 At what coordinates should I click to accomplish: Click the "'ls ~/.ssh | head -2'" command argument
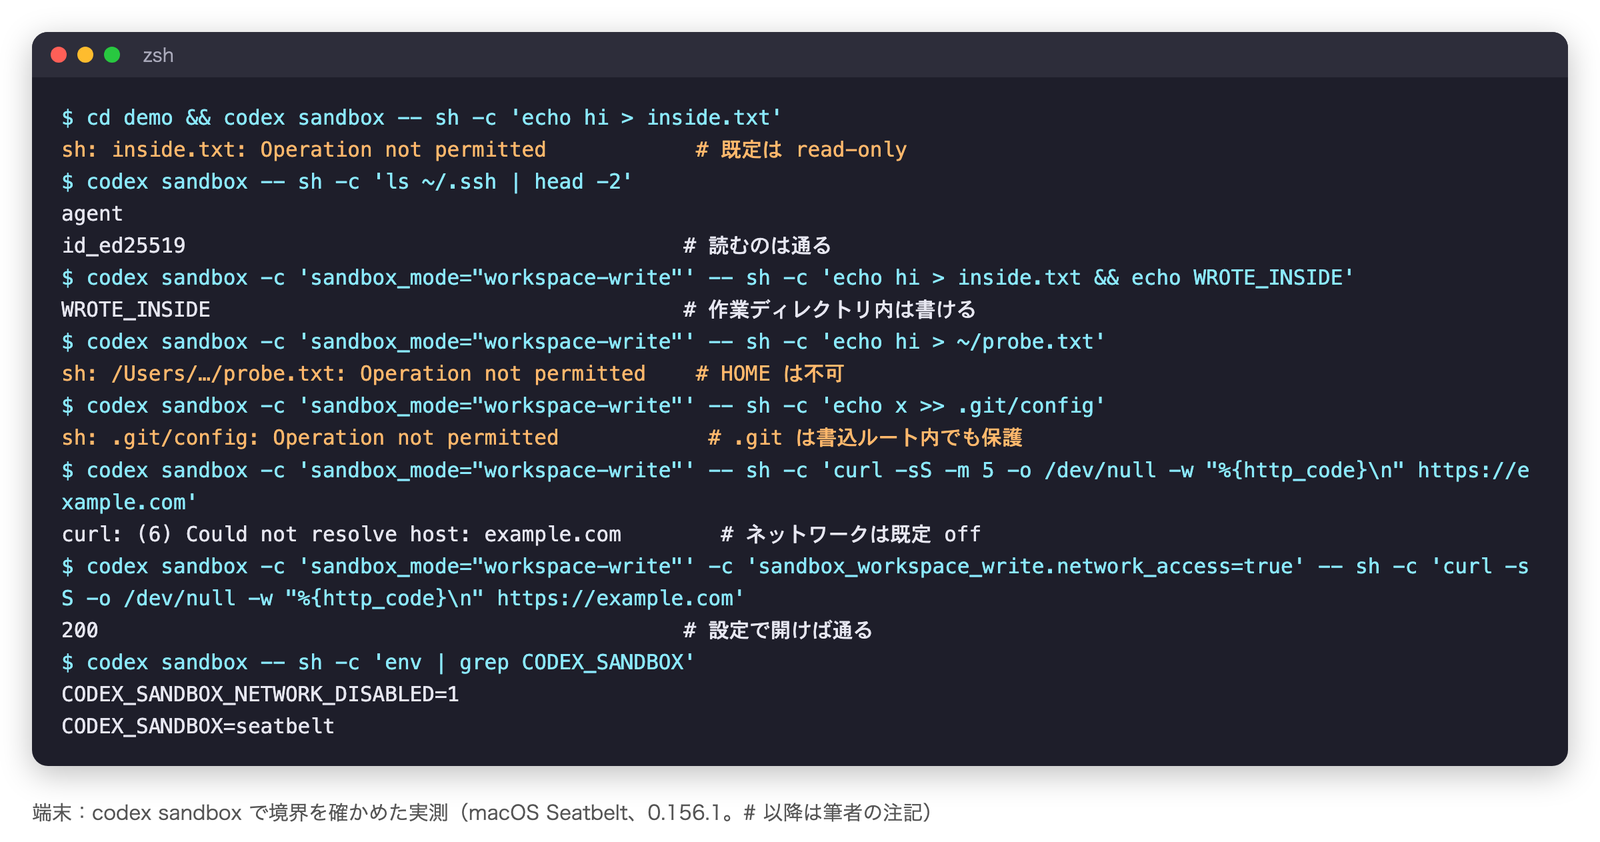[503, 182]
